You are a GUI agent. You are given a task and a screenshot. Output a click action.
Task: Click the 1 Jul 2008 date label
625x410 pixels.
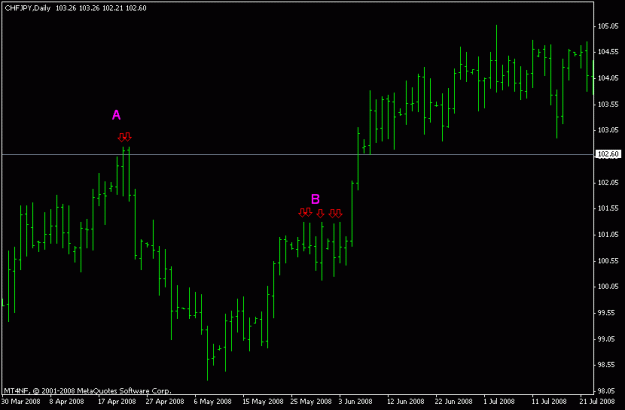coord(499,401)
